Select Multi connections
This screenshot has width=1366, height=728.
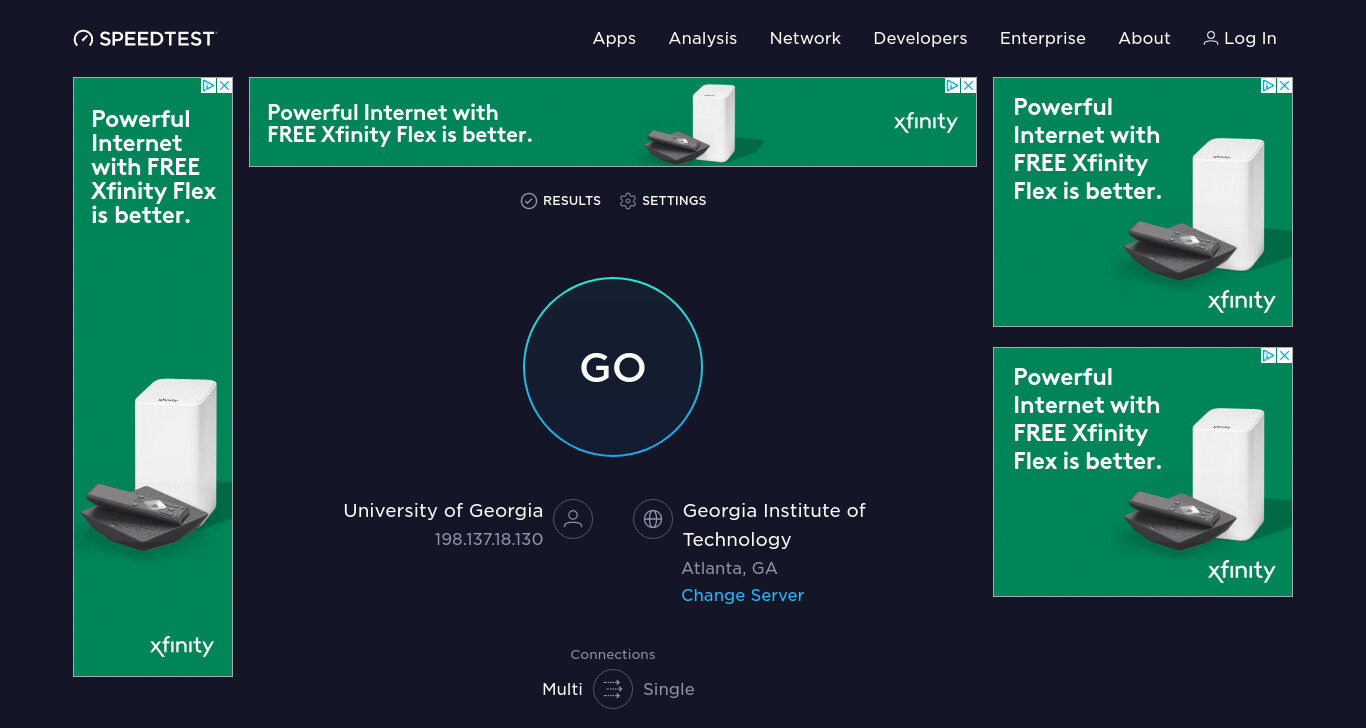(562, 689)
